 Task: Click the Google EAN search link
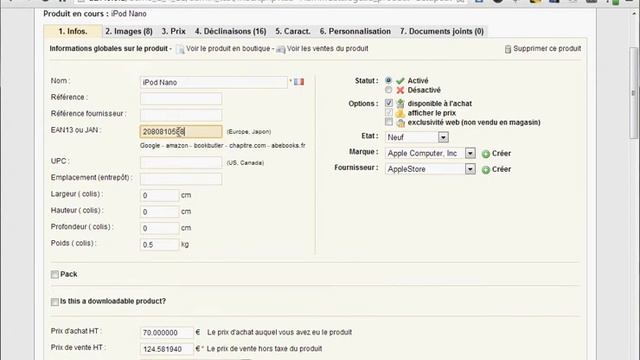point(150,145)
